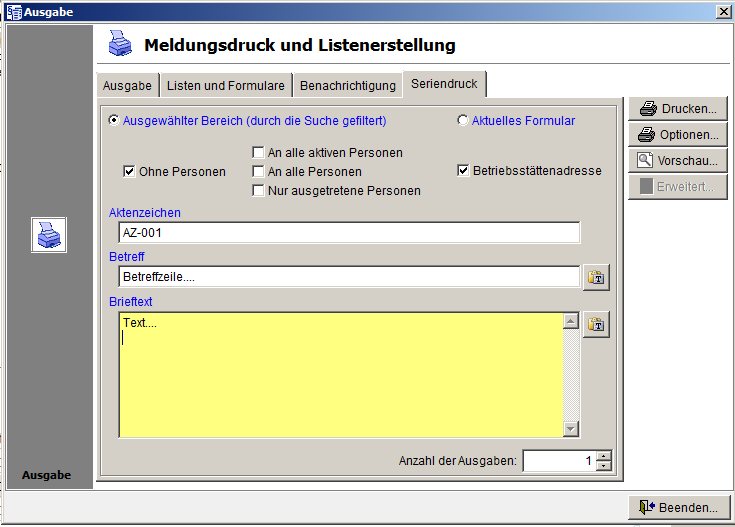Increase Anzahl der Ausgaben with up arrow
This screenshot has height=527, width=735.
point(603,456)
